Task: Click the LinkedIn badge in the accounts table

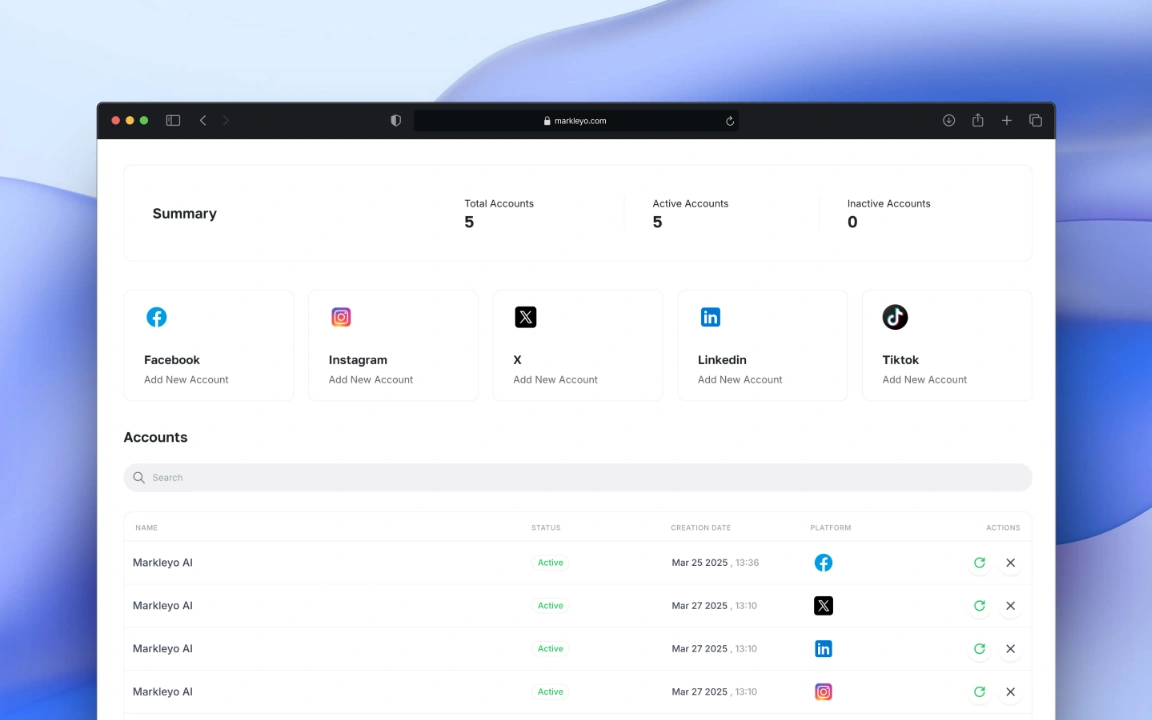Action: pos(823,648)
